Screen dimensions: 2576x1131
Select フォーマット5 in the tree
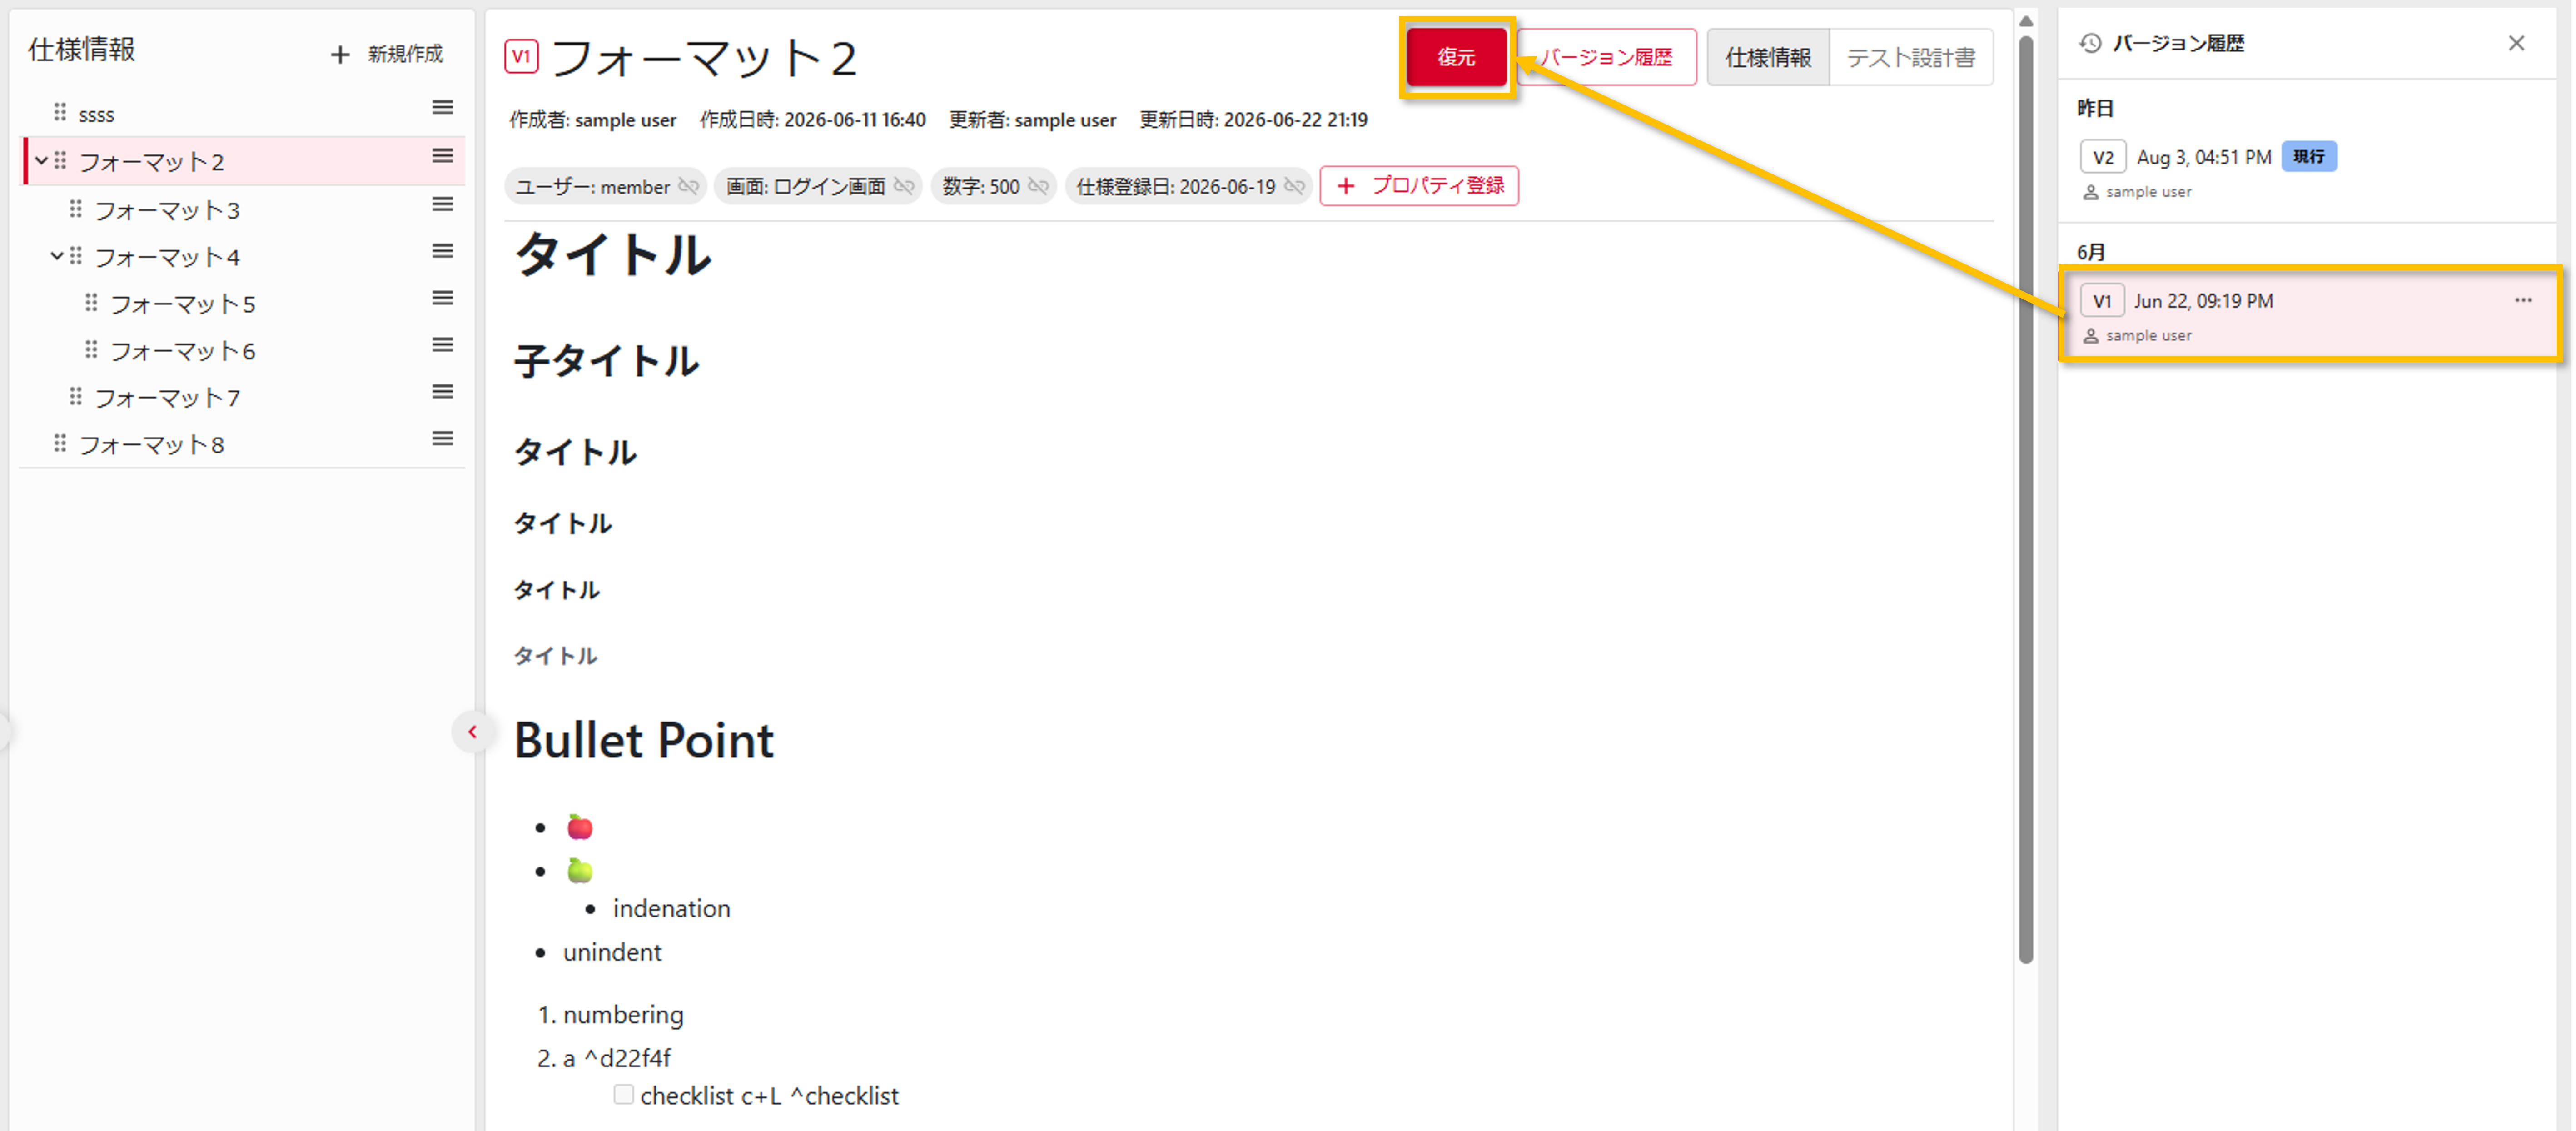(183, 303)
